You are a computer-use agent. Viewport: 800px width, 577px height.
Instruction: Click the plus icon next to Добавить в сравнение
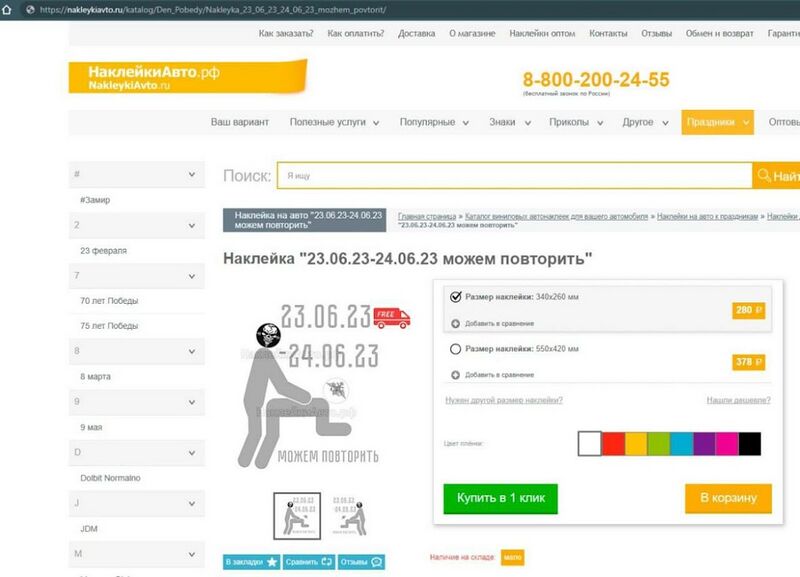tap(455, 323)
